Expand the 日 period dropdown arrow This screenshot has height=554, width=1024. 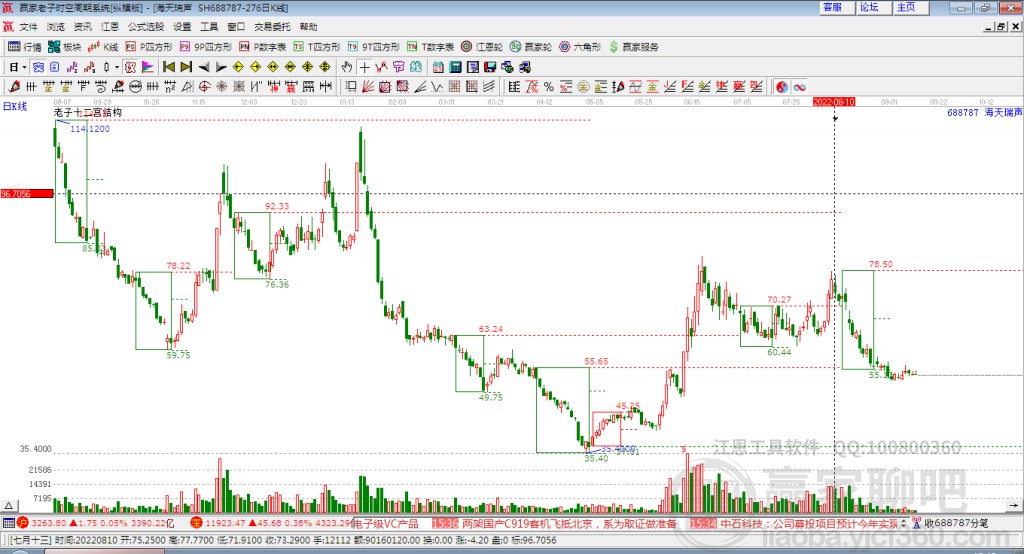tap(25, 67)
